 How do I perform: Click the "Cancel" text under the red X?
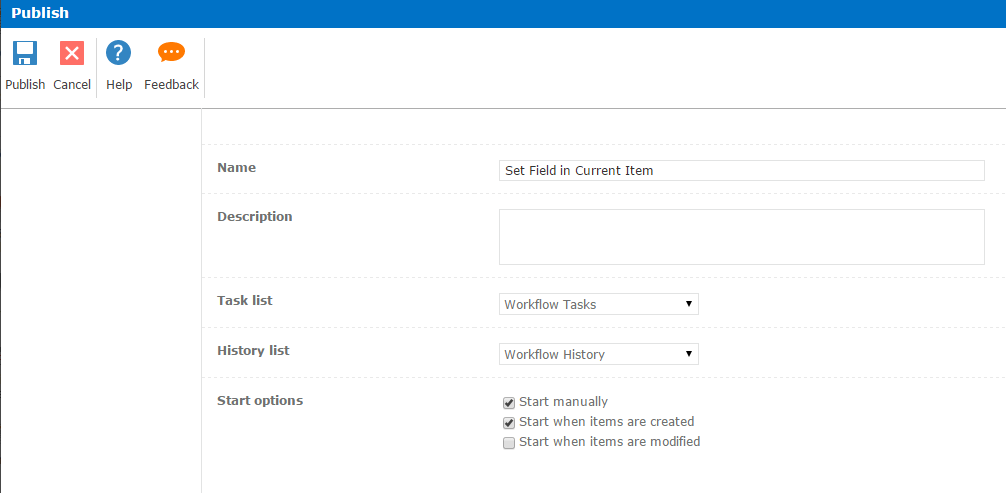click(72, 85)
